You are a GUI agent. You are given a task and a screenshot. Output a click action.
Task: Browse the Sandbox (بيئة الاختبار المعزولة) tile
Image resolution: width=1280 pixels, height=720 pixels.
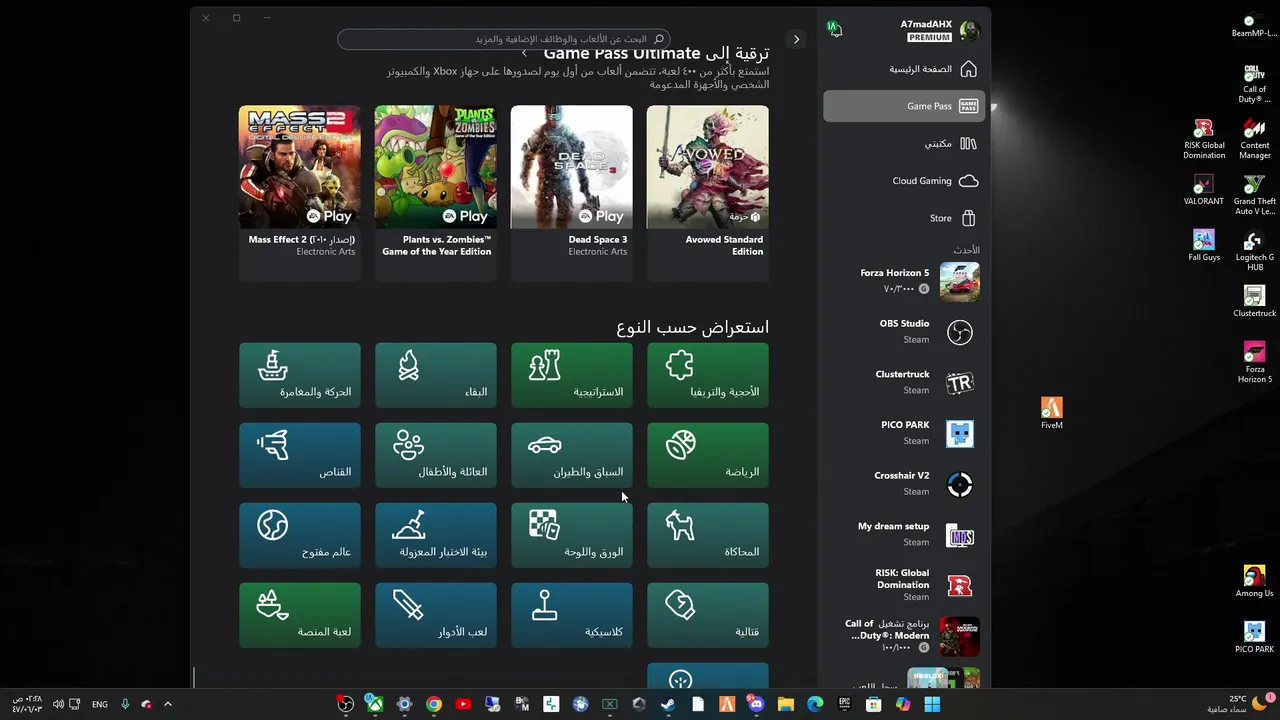(436, 535)
